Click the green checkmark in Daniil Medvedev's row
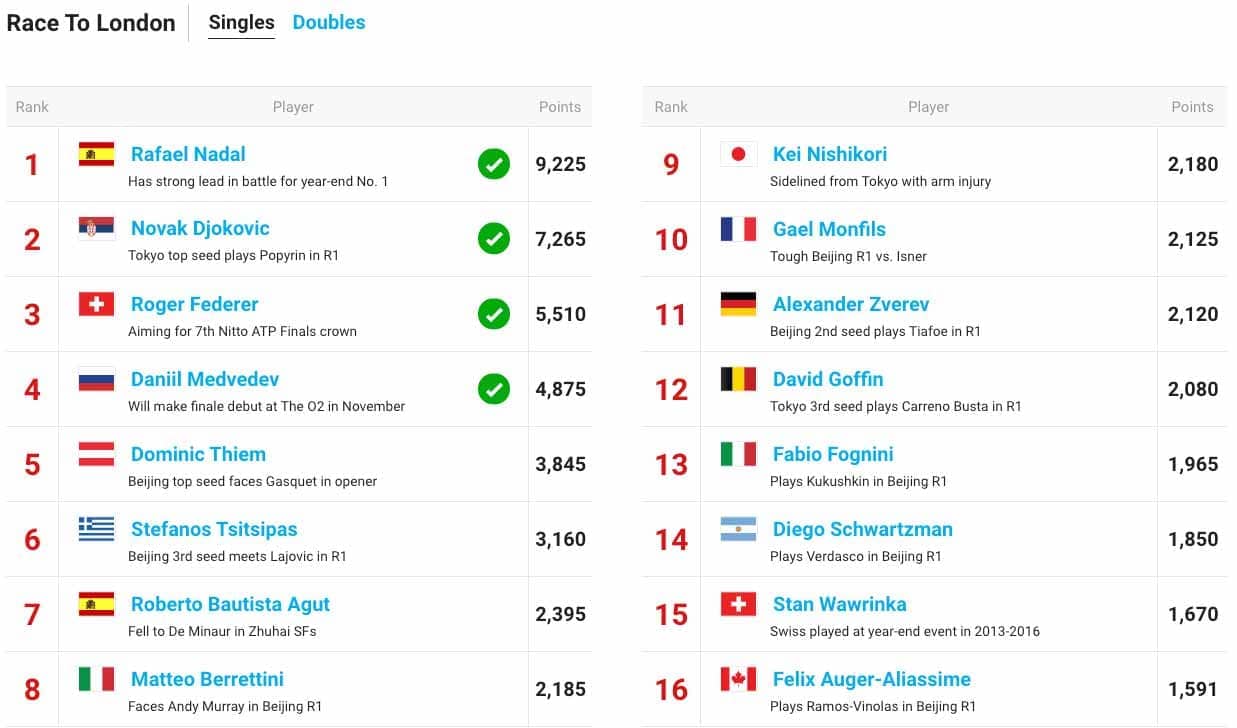Viewport: 1237px width, 728px height. (494, 389)
